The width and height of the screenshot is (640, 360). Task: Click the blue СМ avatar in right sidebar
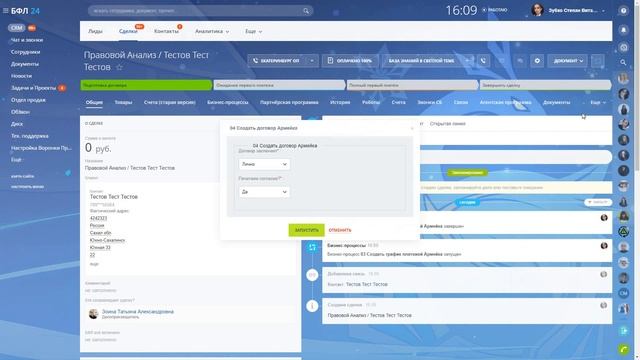coord(623,293)
